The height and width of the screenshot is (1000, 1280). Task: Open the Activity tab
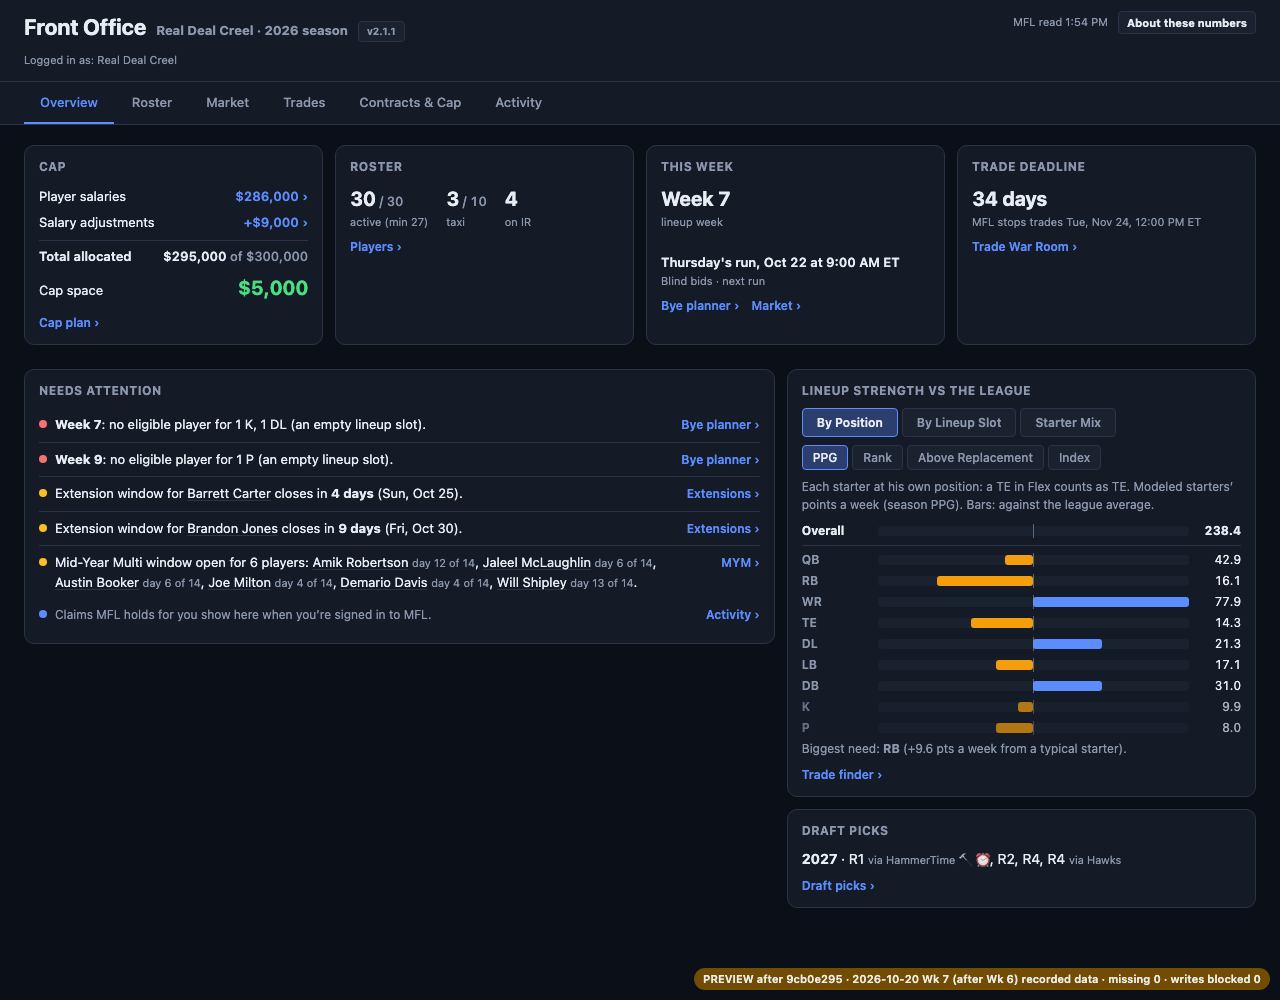pyautogui.click(x=518, y=102)
